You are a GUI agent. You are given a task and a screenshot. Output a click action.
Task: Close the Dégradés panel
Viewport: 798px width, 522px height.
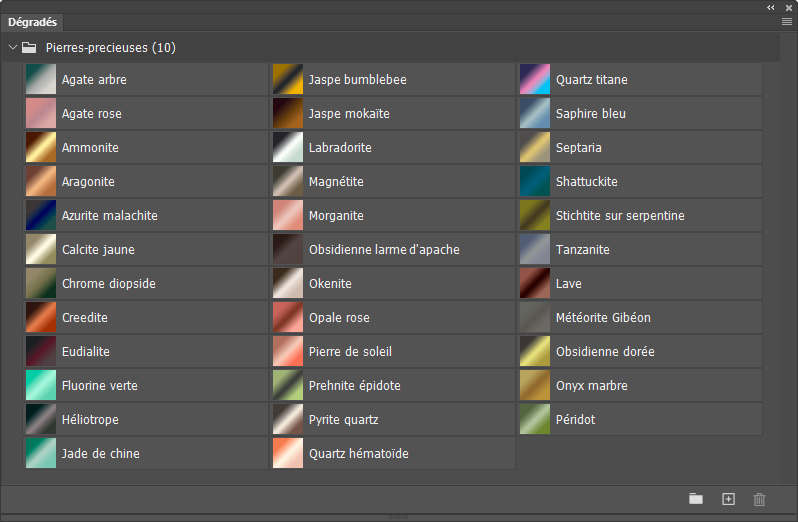[x=789, y=7]
